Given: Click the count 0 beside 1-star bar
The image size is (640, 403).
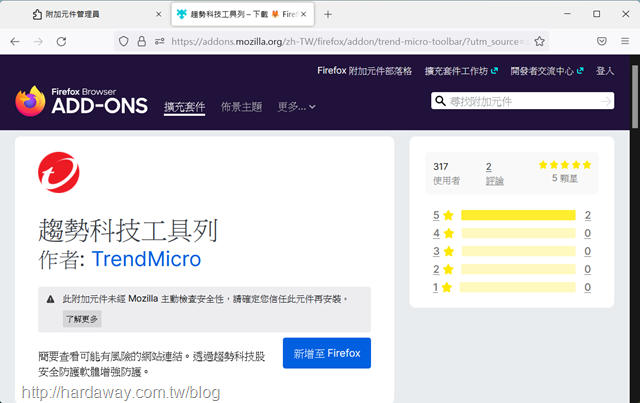Looking at the screenshot, I should 587,287.
